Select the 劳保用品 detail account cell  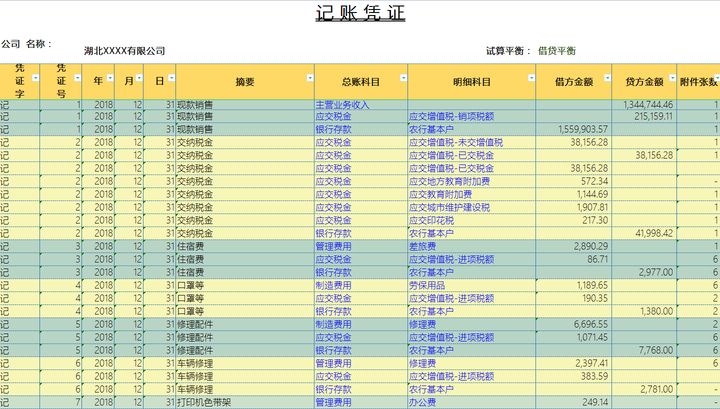(472, 286)
